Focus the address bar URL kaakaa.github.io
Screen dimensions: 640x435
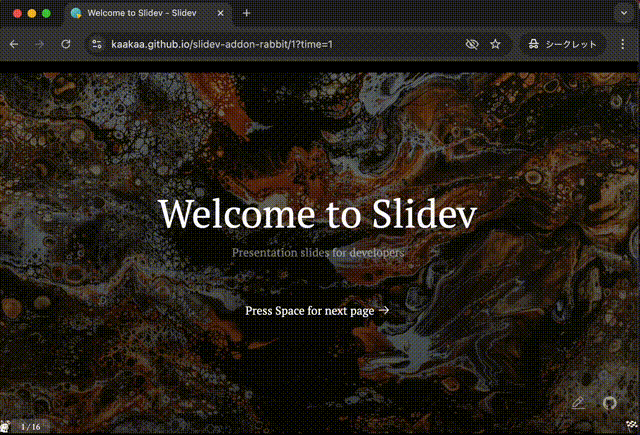222,44
